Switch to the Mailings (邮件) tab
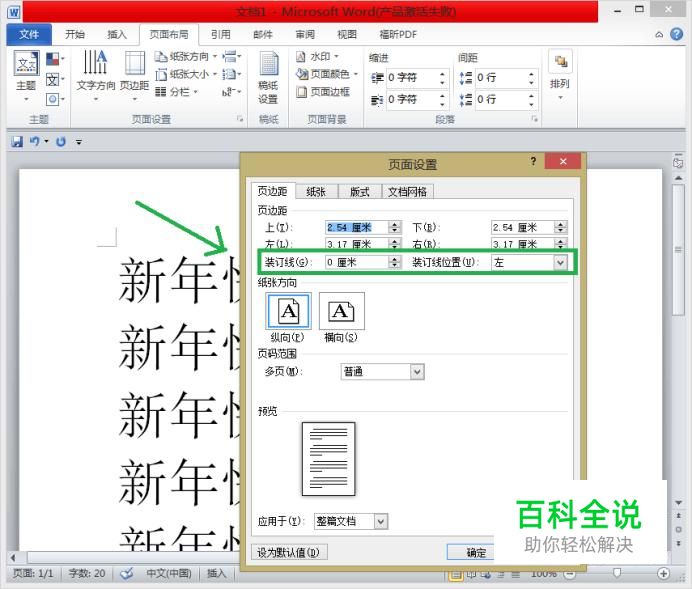Viewport: 692px width, 589px height. point(263,34)
